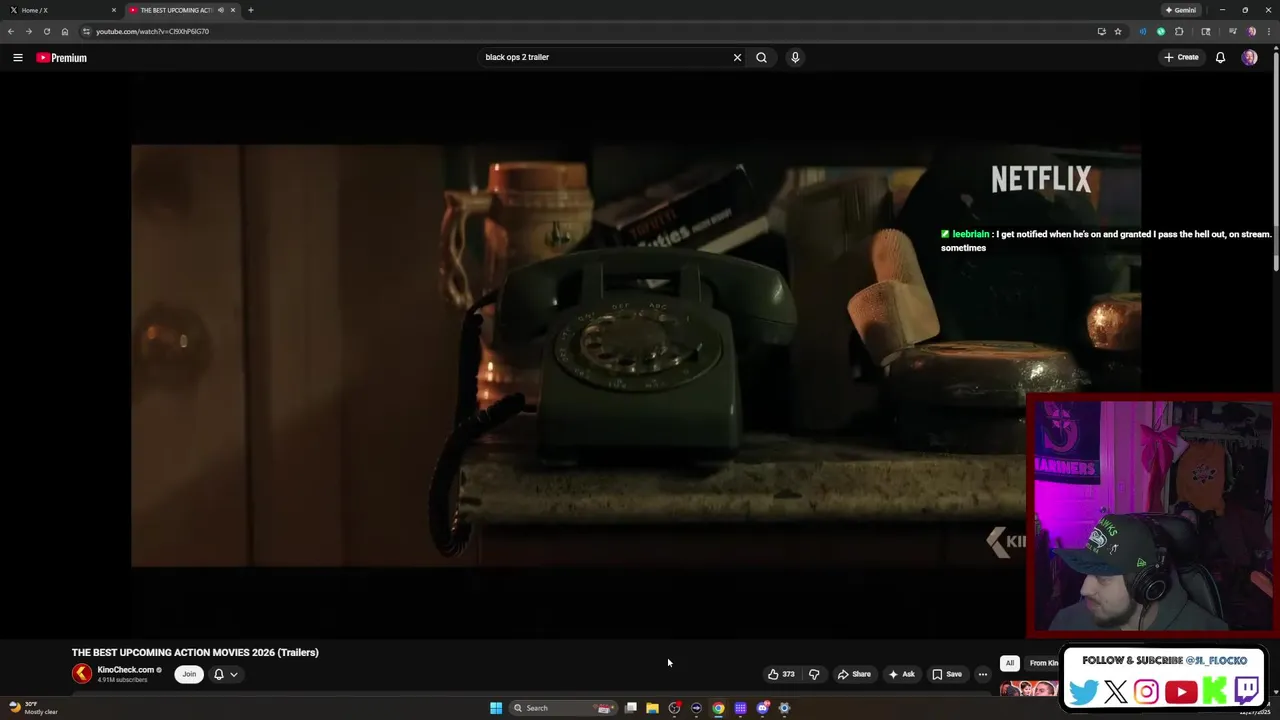This screenshot has height=720, width=1280.
Task: Open the Windows Start menu
Action: [x=495, y=708]
